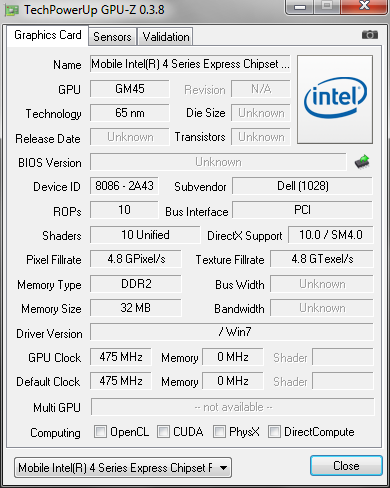Tick the DirectCompute checkbox
The height and width of the screenshot is (488, 390).
pyautogui.click(x=274, y=431)
